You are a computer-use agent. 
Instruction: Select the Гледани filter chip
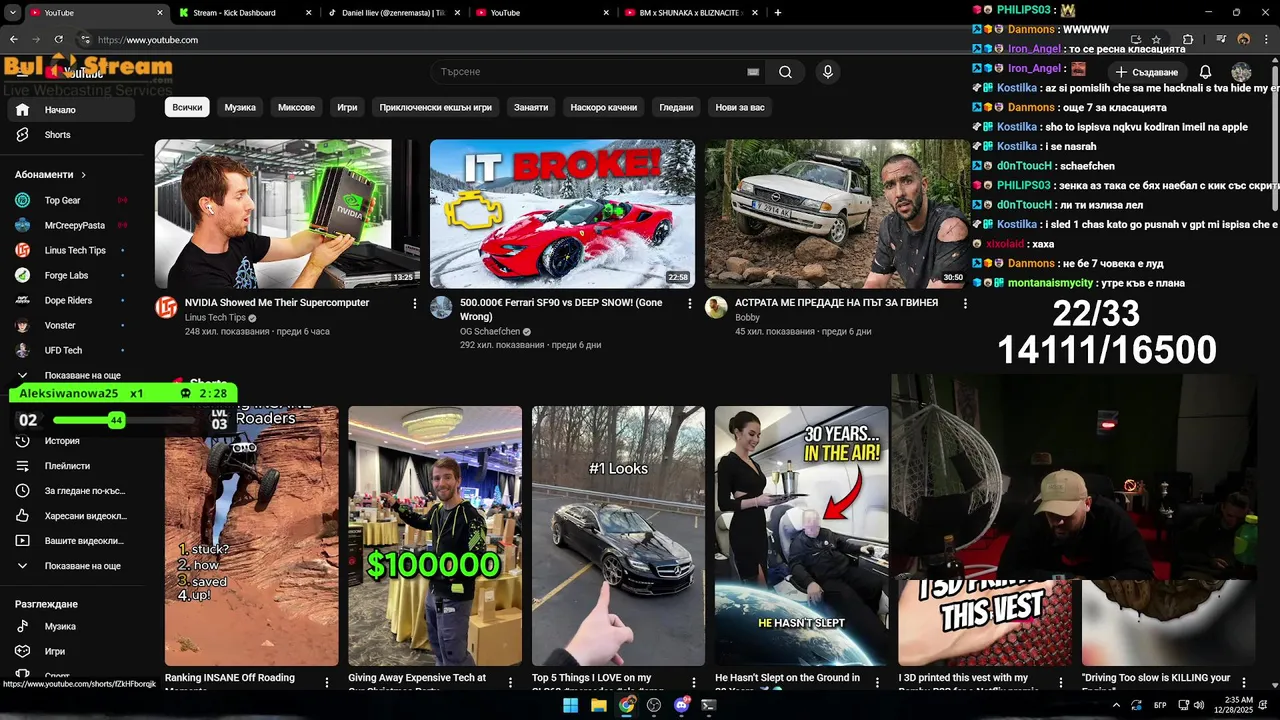676,107
